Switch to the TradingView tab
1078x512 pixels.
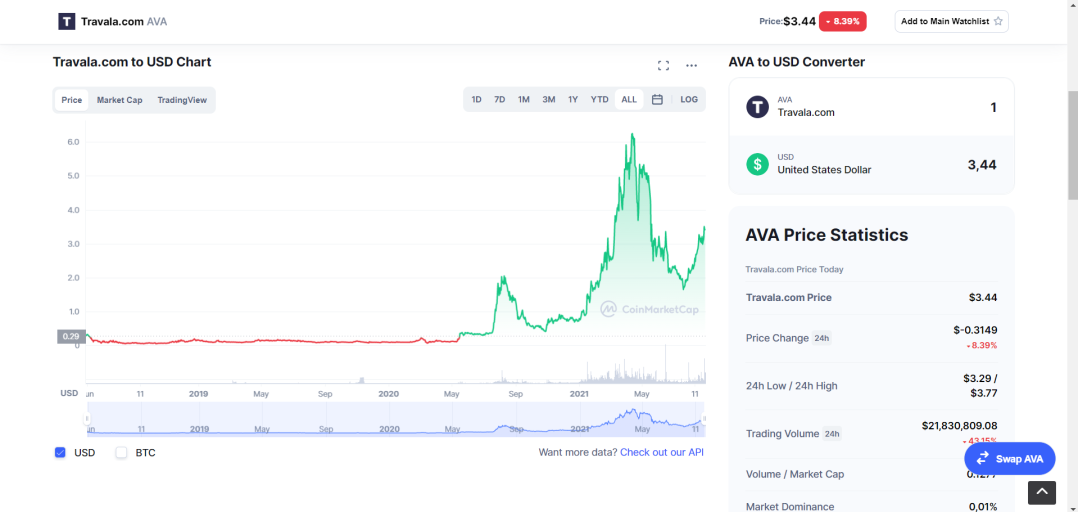tap(182, 100)
